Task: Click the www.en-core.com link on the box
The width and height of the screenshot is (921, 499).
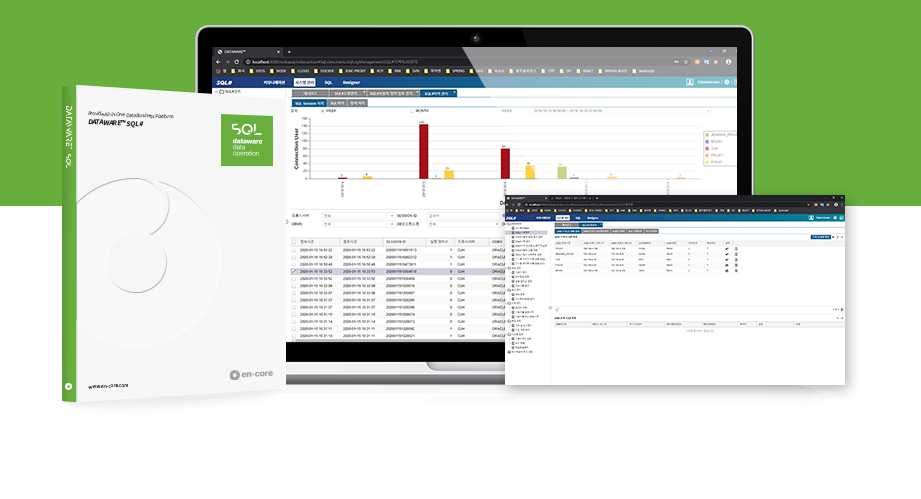Action: [x=108, y=385]
